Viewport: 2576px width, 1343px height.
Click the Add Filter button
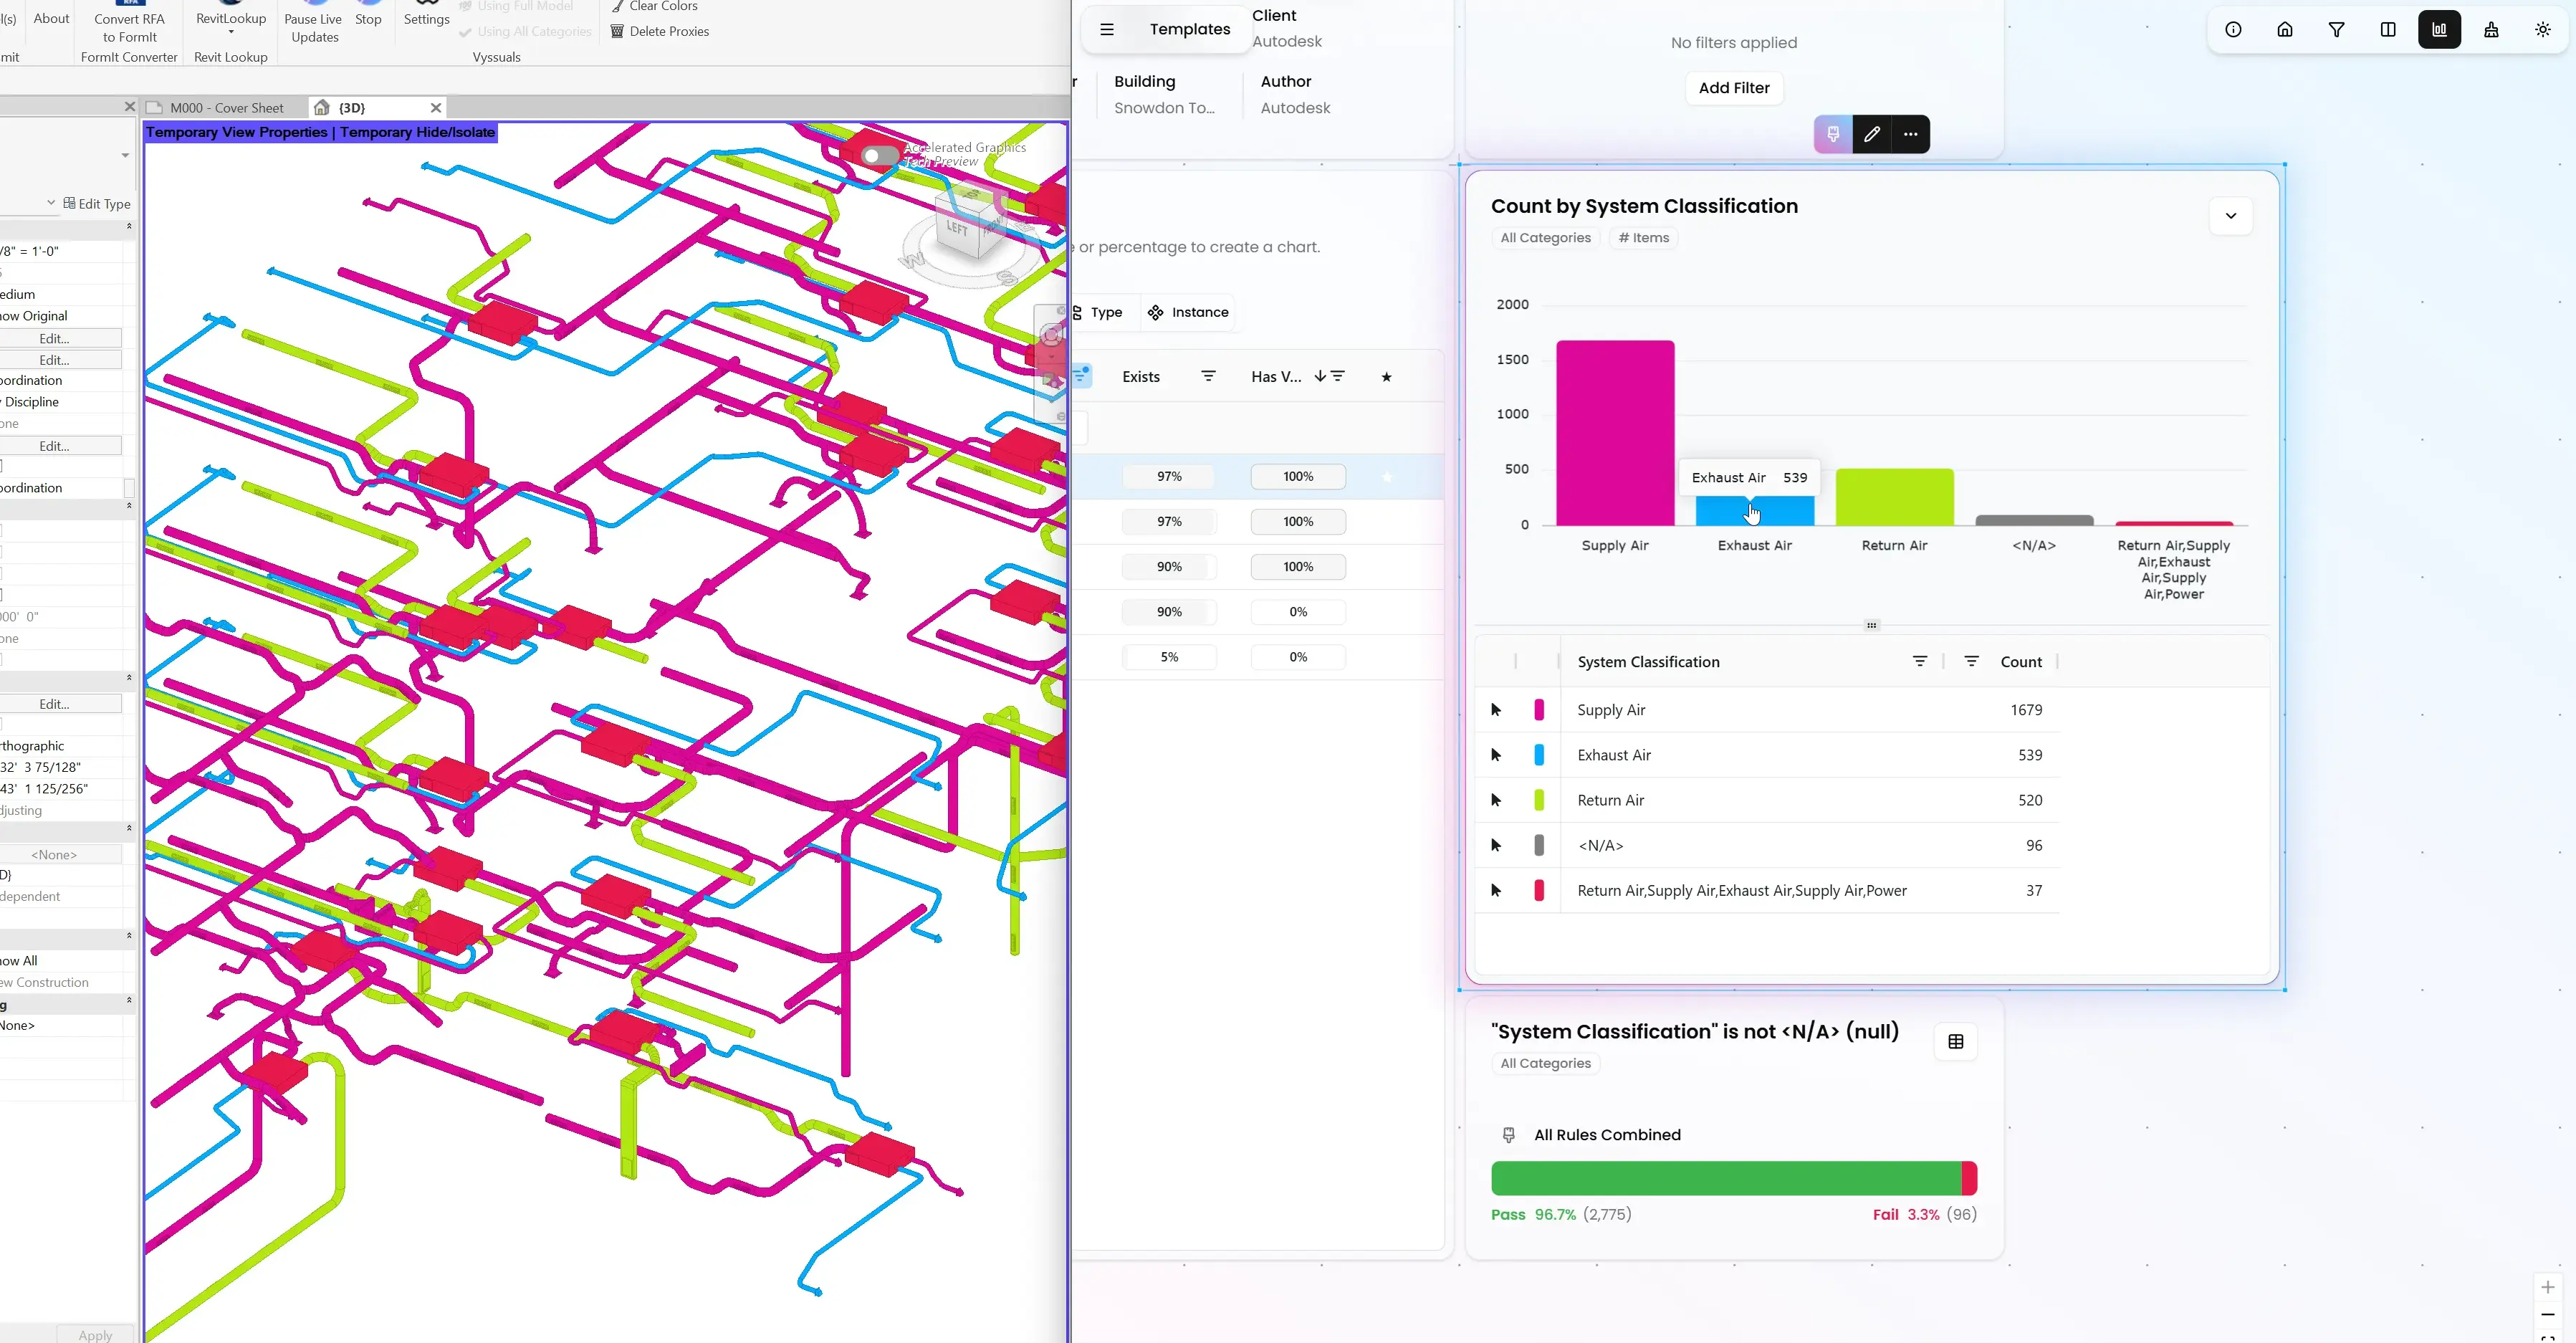(1733, 88)
